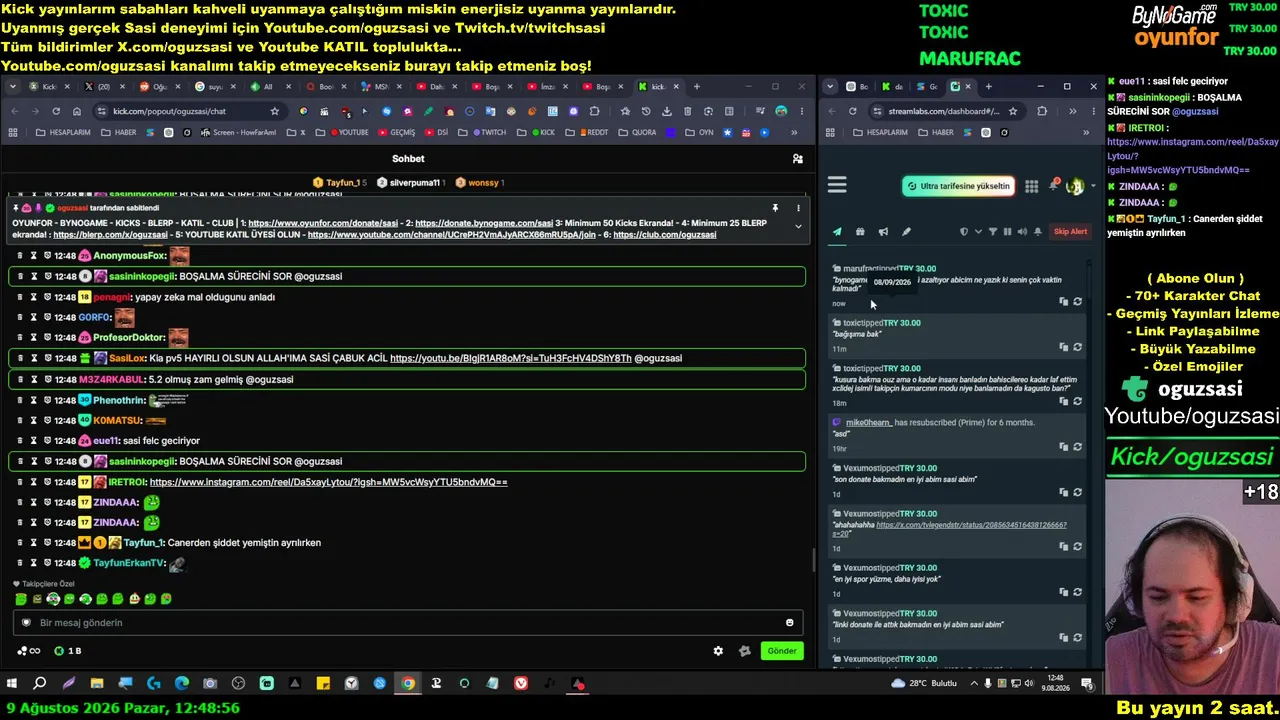Select the paper plane recent events tab

tap(837, 232)
